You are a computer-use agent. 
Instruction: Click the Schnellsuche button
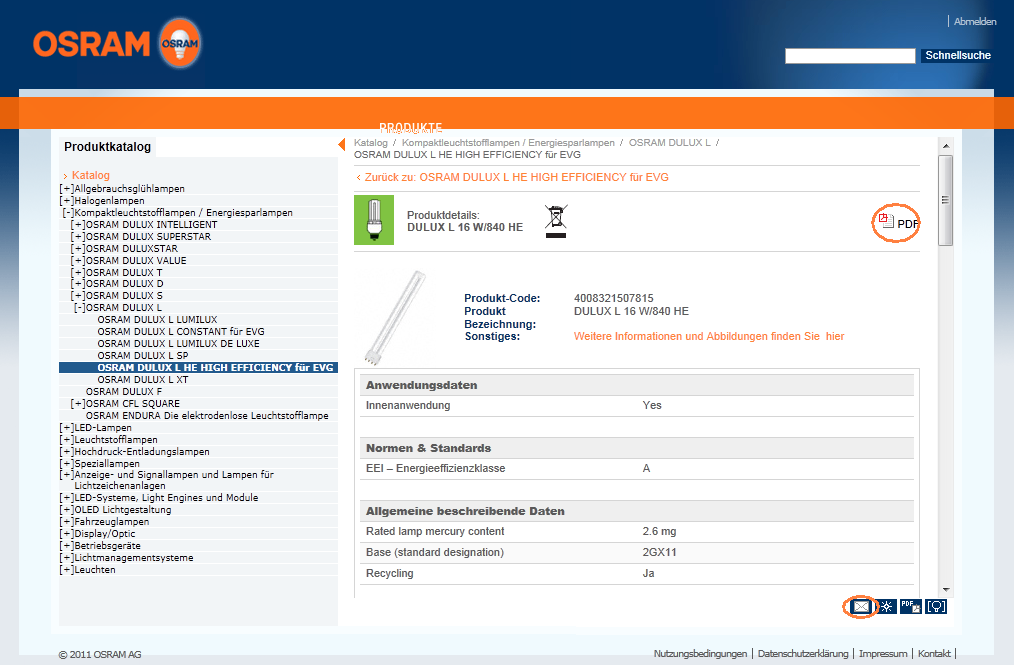[x=958, y=56]
